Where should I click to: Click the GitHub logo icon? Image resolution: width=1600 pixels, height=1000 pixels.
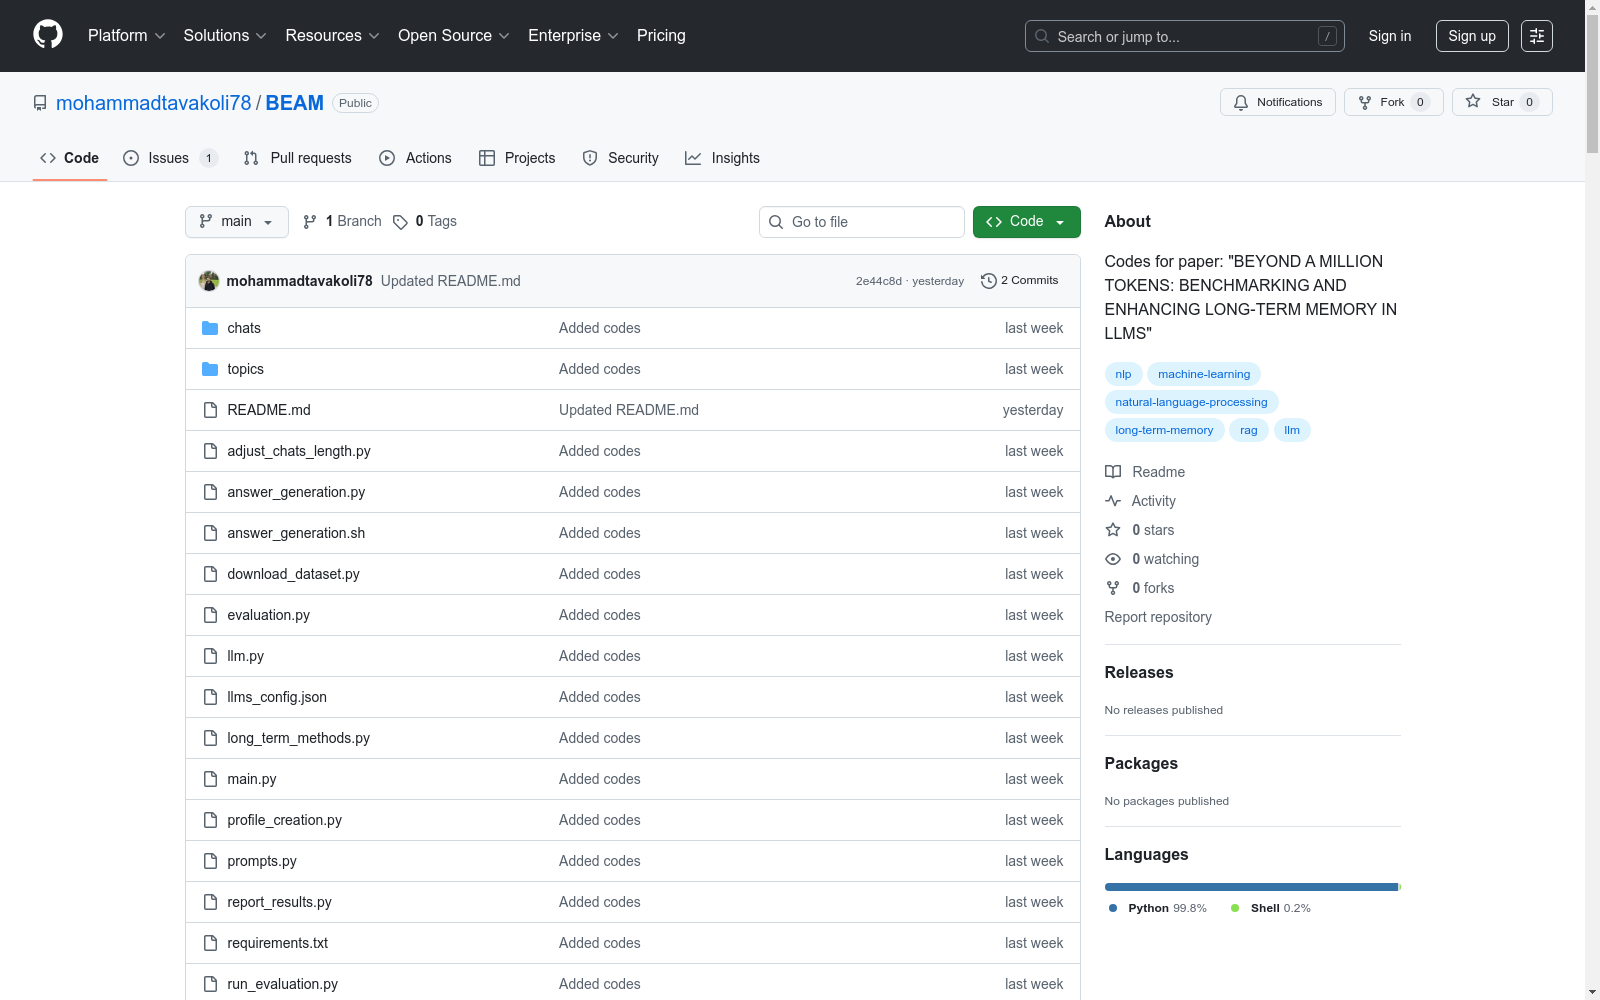(48, 35)
